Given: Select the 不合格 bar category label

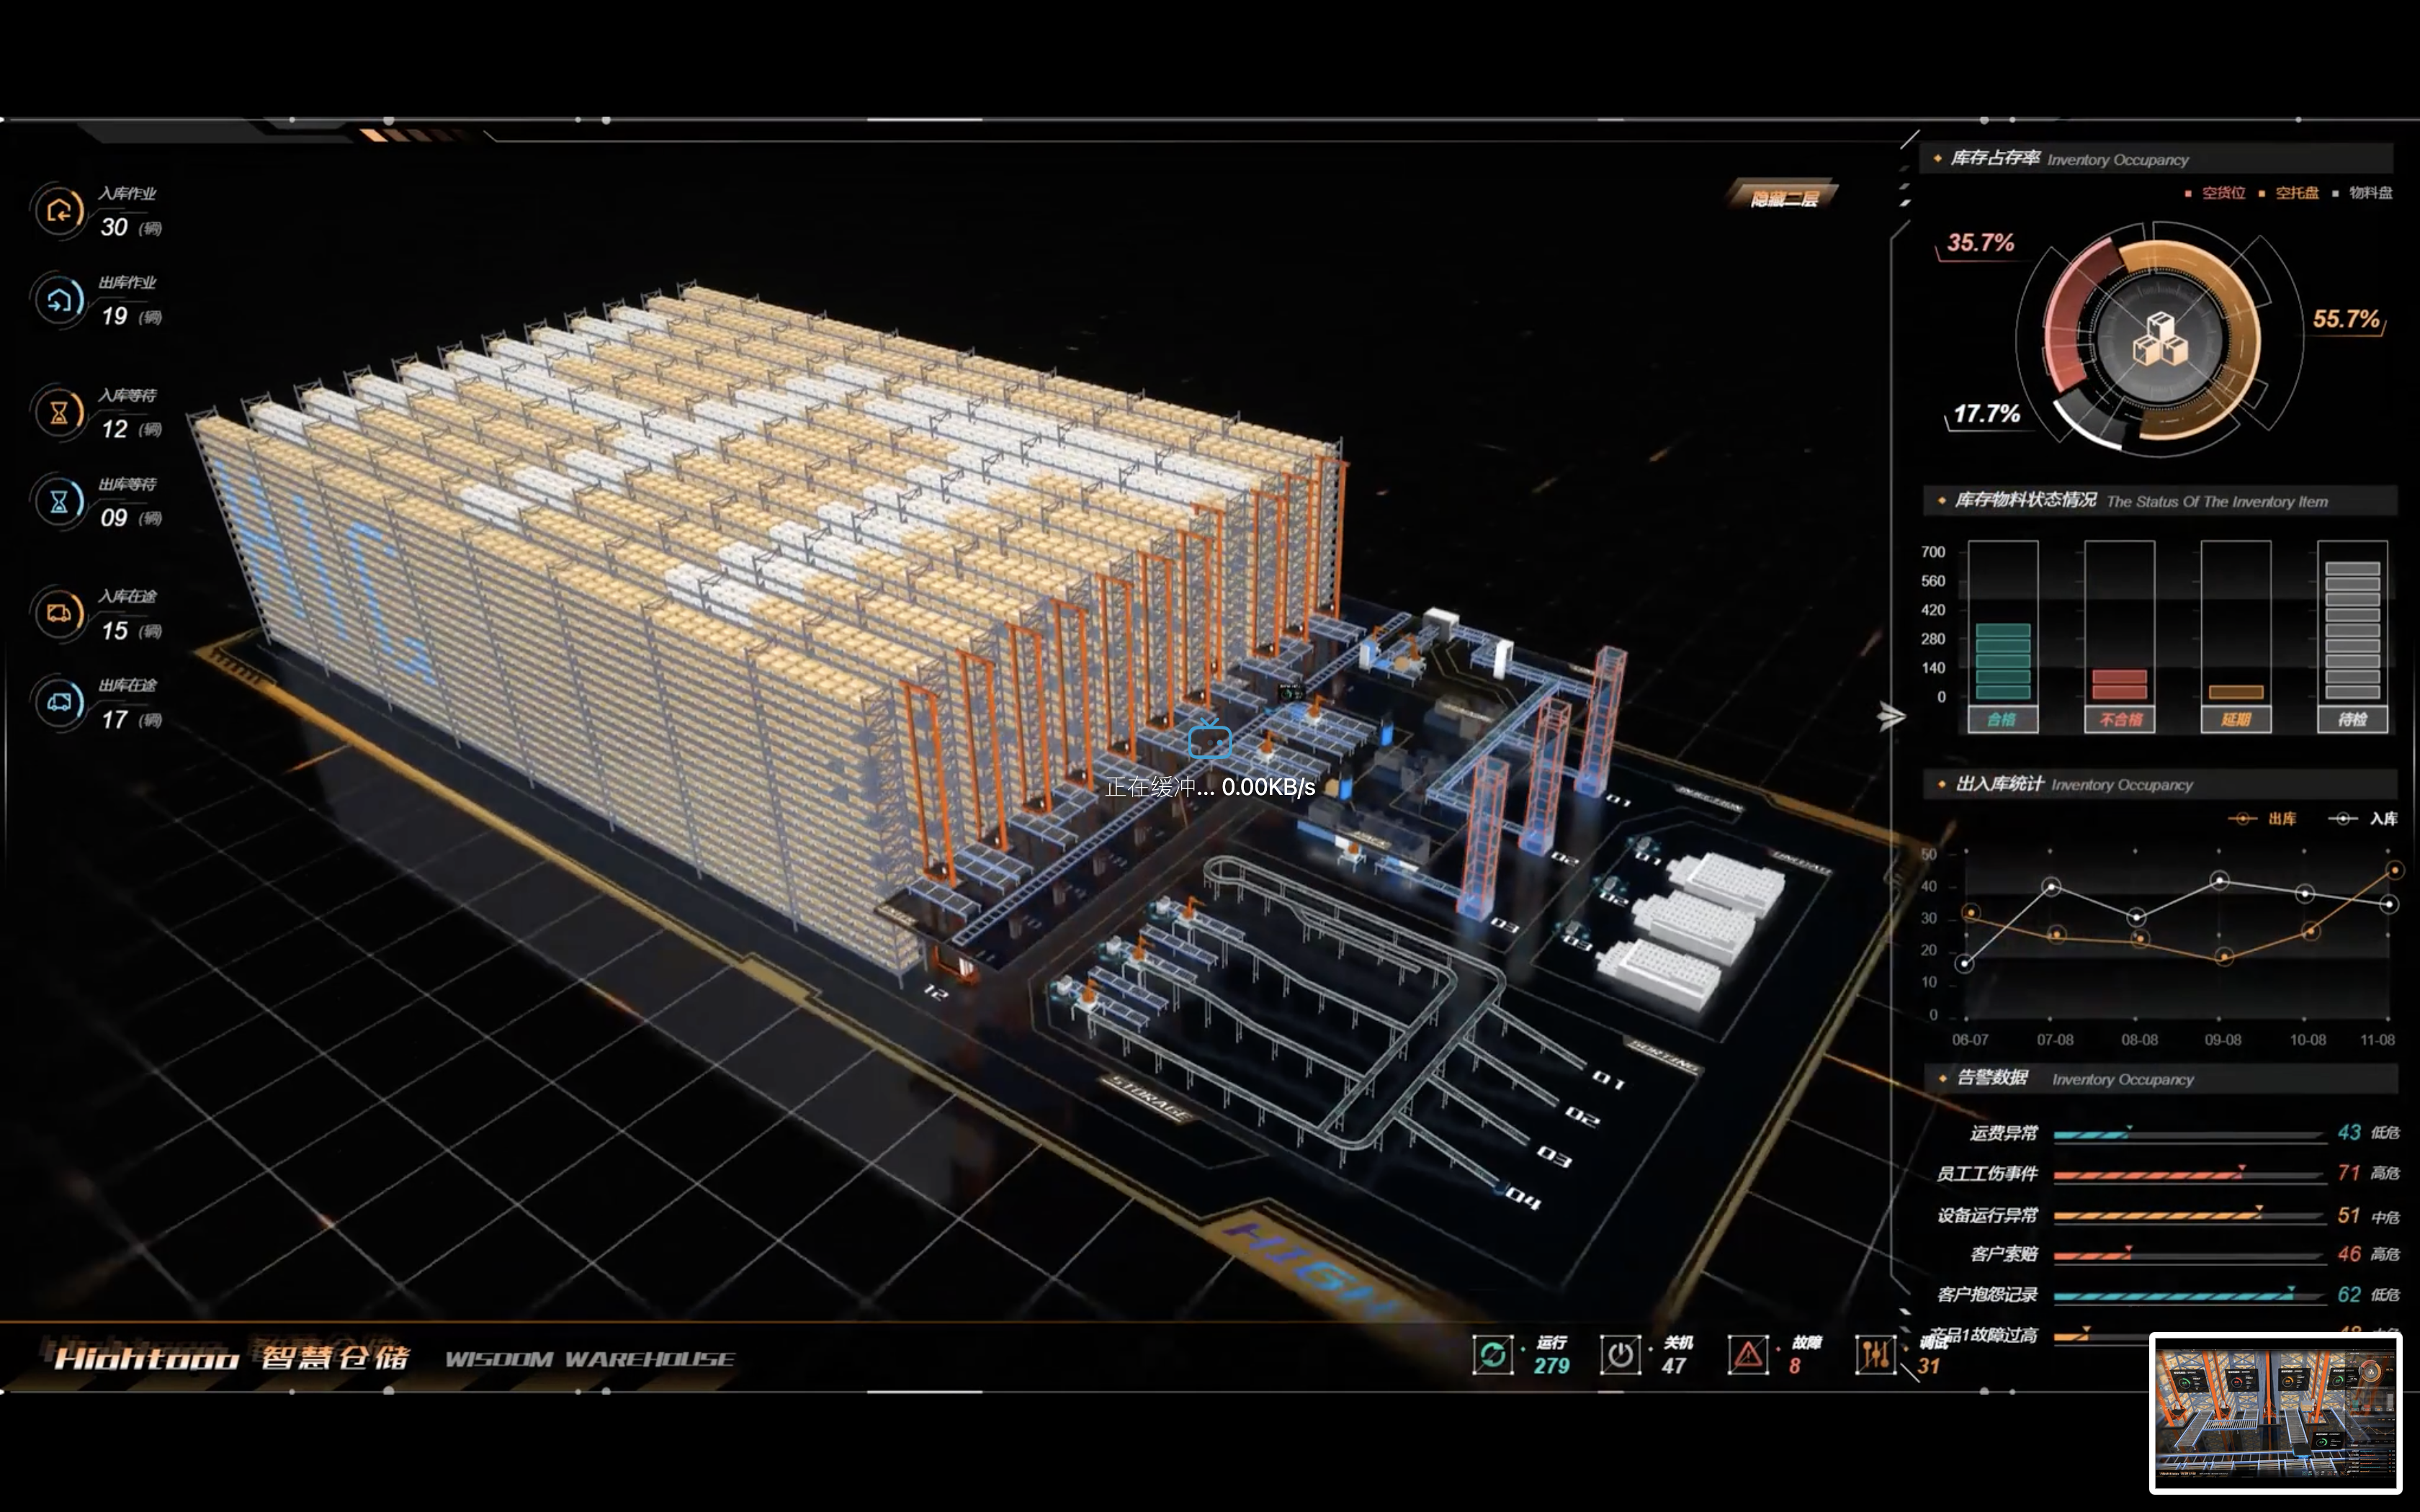Looking at the screenshot, I should (2119, 719).
